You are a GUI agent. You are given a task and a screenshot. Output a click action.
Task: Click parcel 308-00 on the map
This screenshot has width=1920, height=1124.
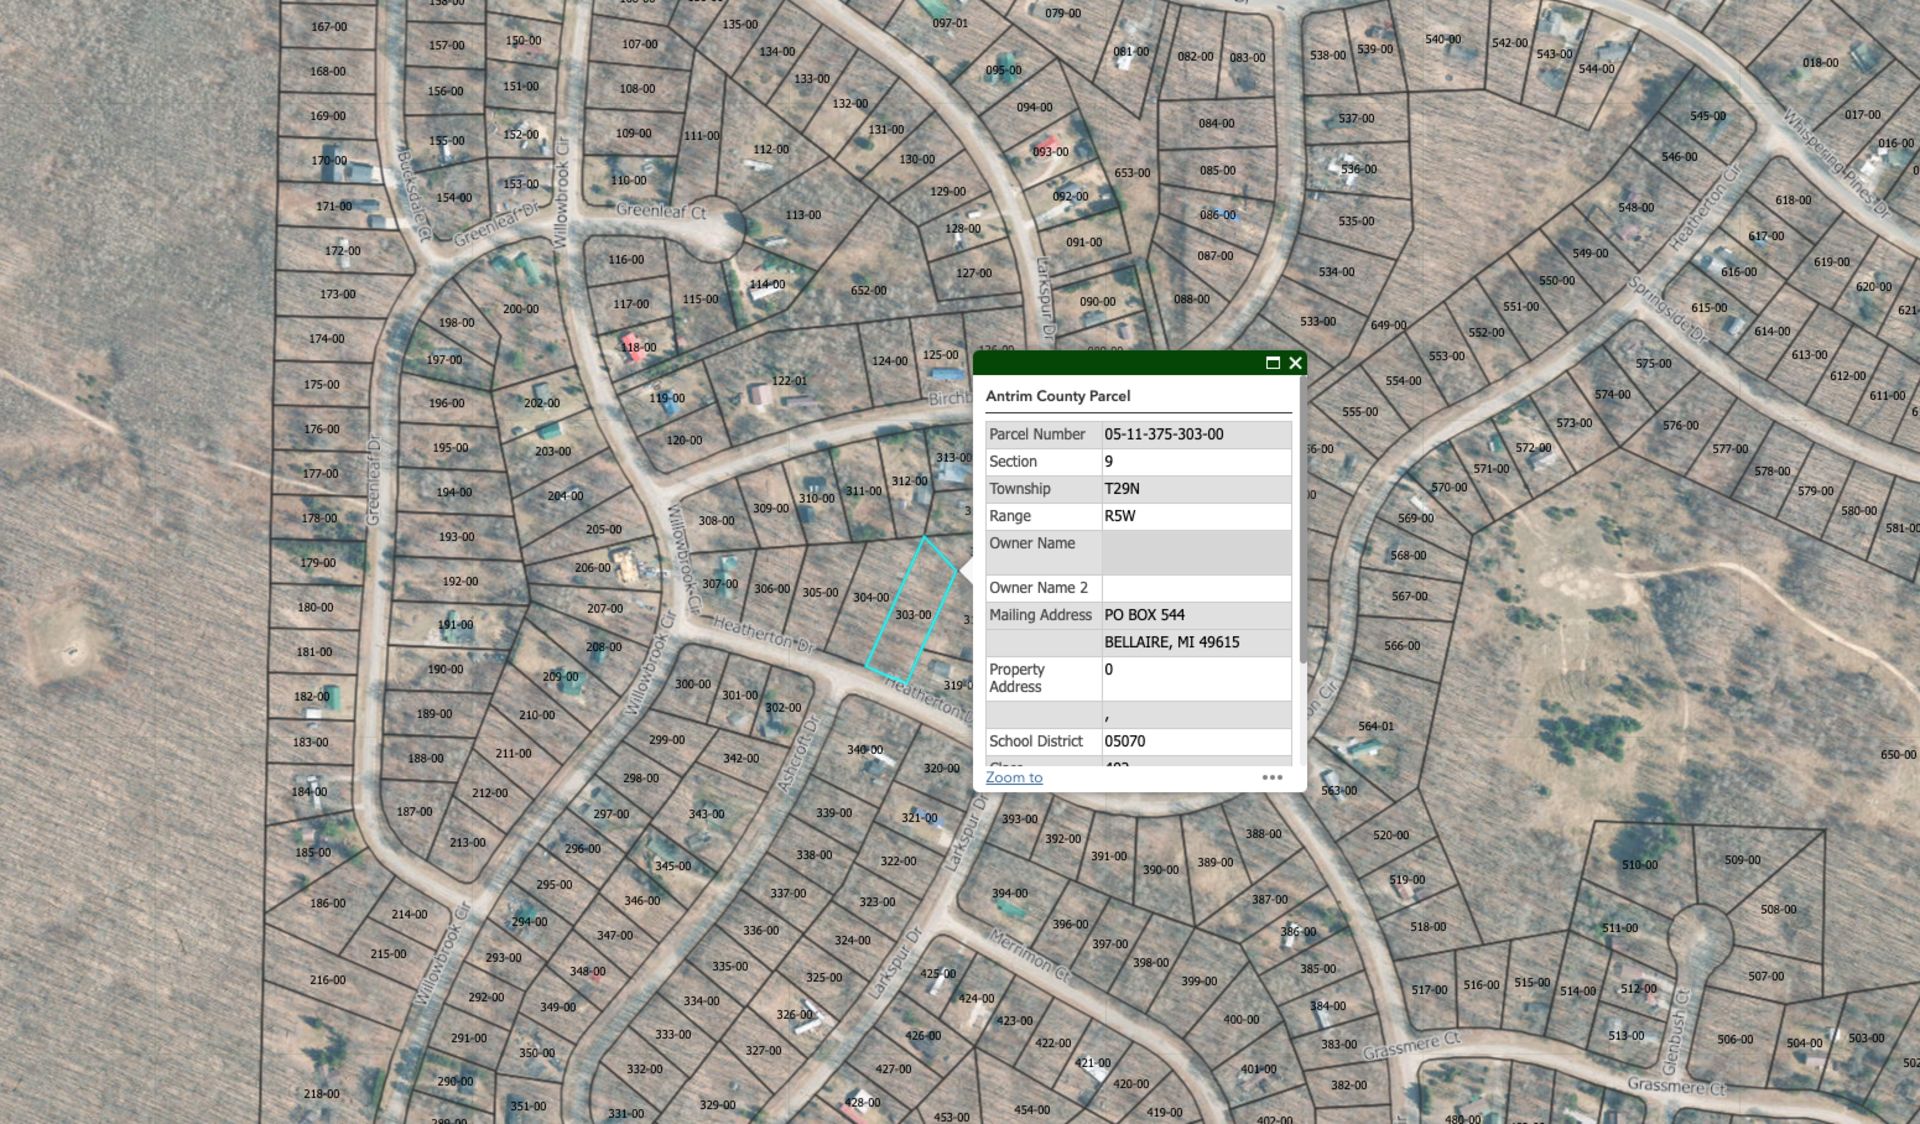click(x=716, y=520)
